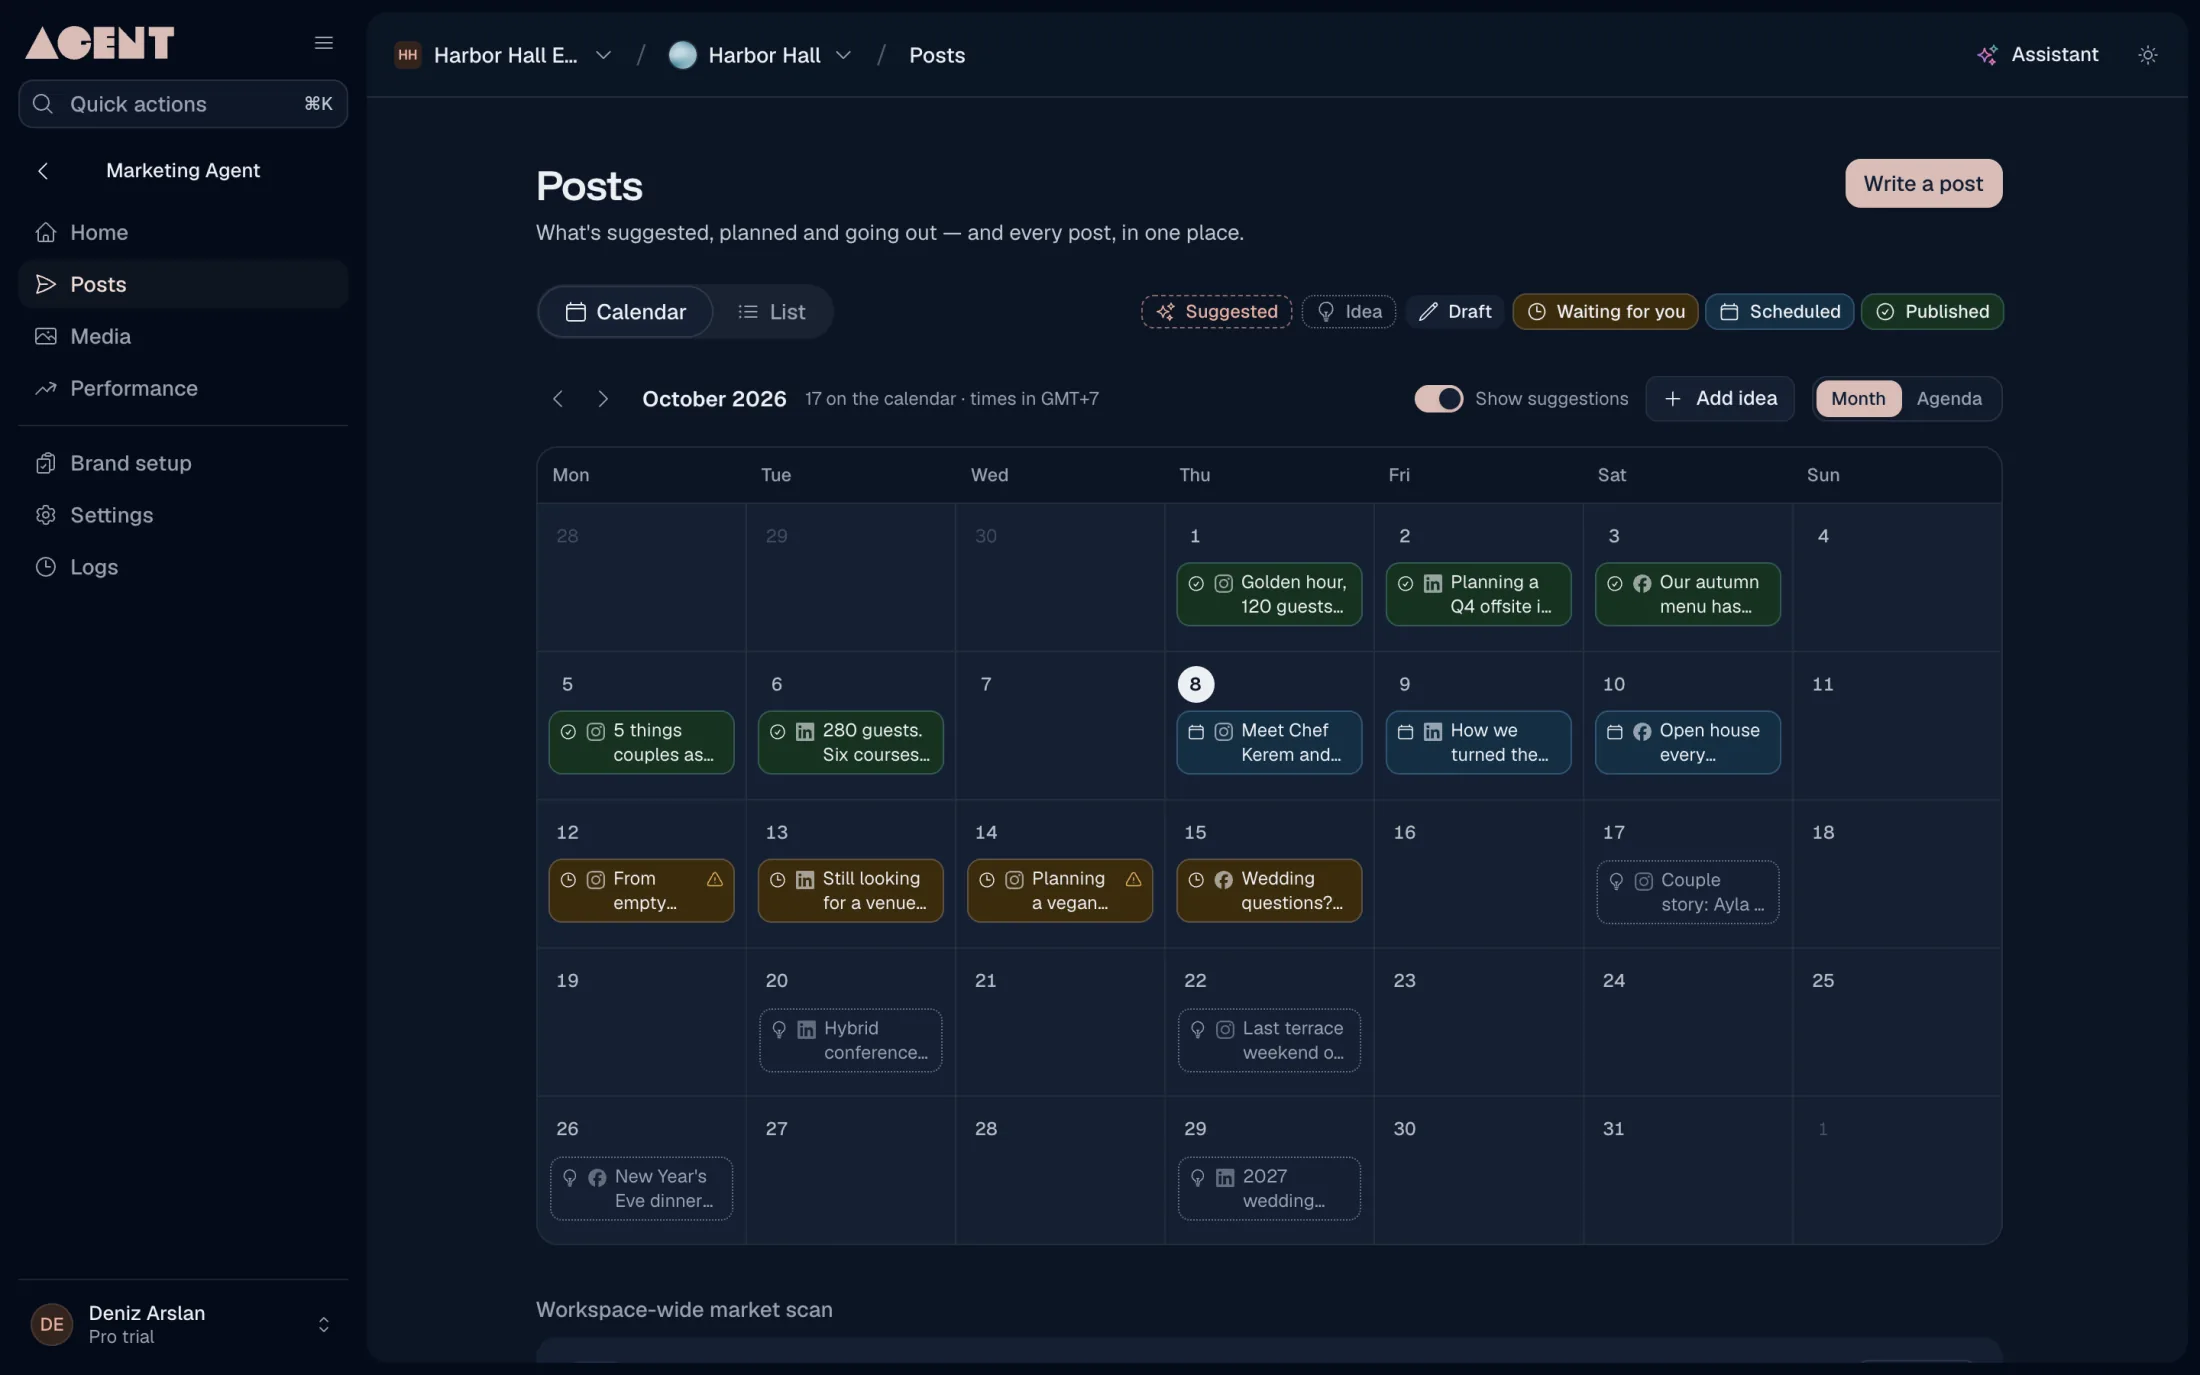This screenshot has height=1375, width=2200.
Task: Open Home in the sidebar
Action: (183, 232)
